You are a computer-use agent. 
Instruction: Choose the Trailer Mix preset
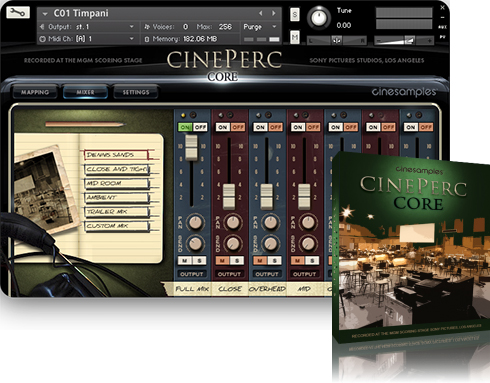click(116, 212)
